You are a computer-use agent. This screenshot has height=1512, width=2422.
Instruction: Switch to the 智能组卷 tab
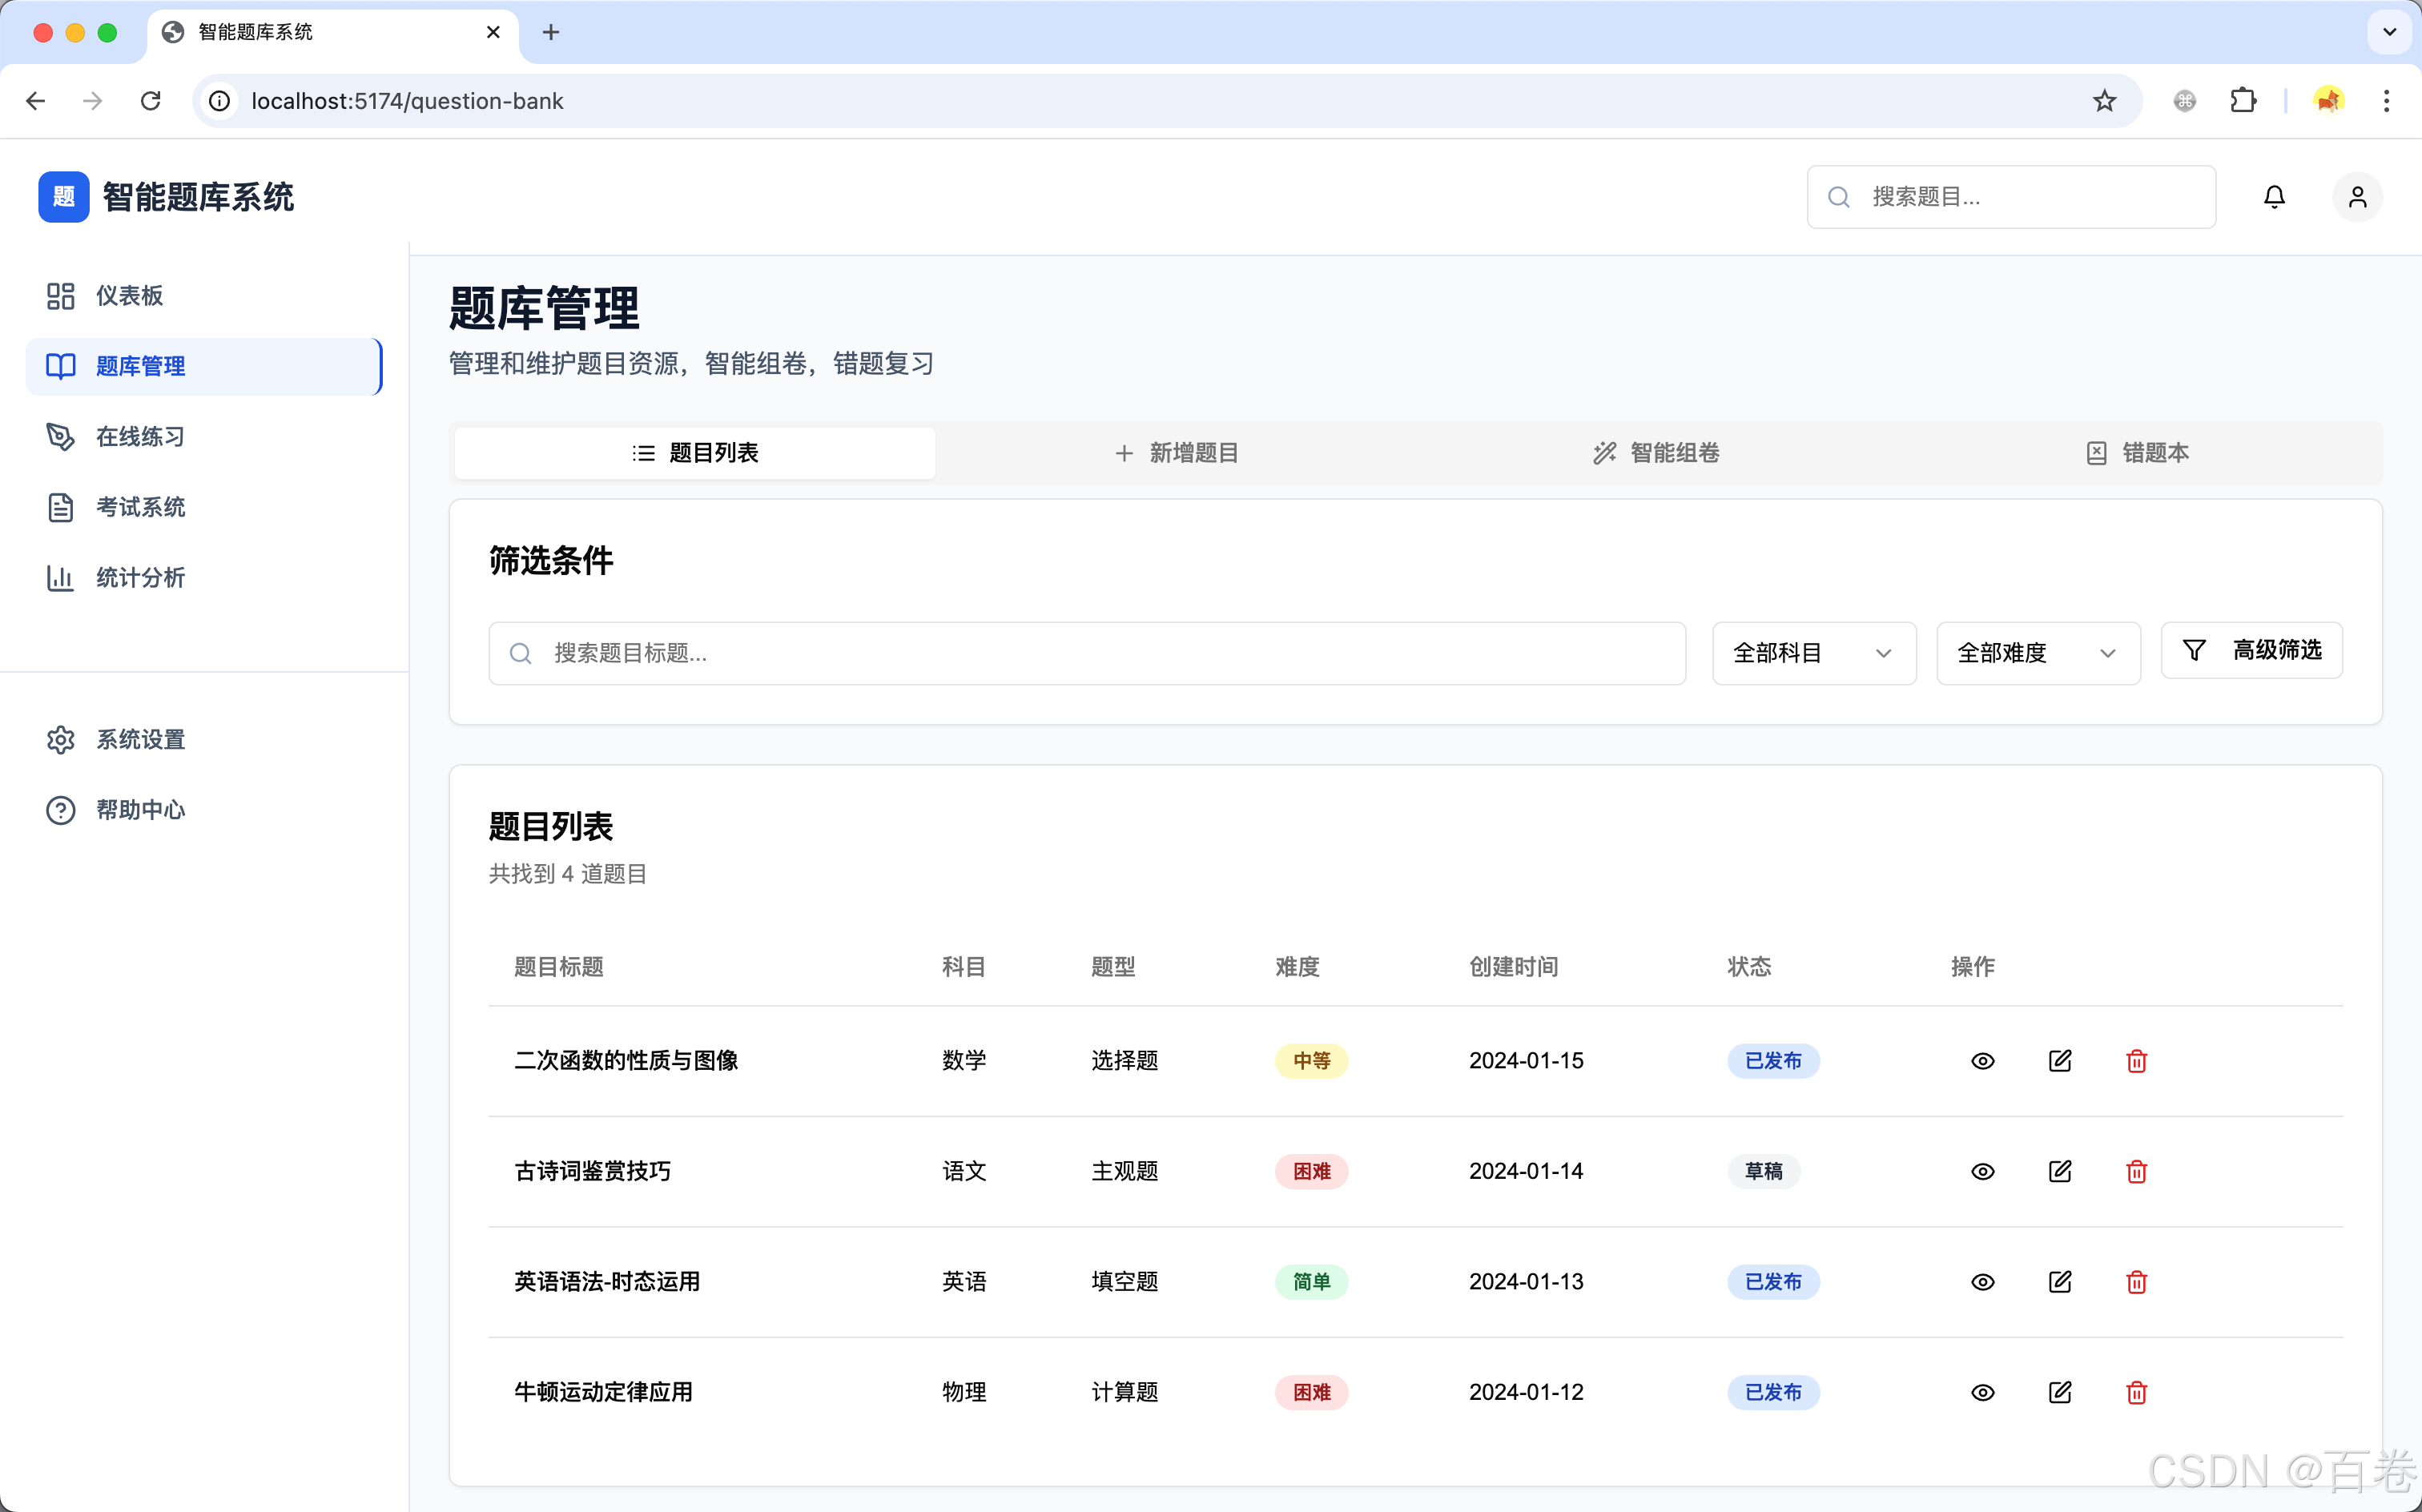[1656, 452]
